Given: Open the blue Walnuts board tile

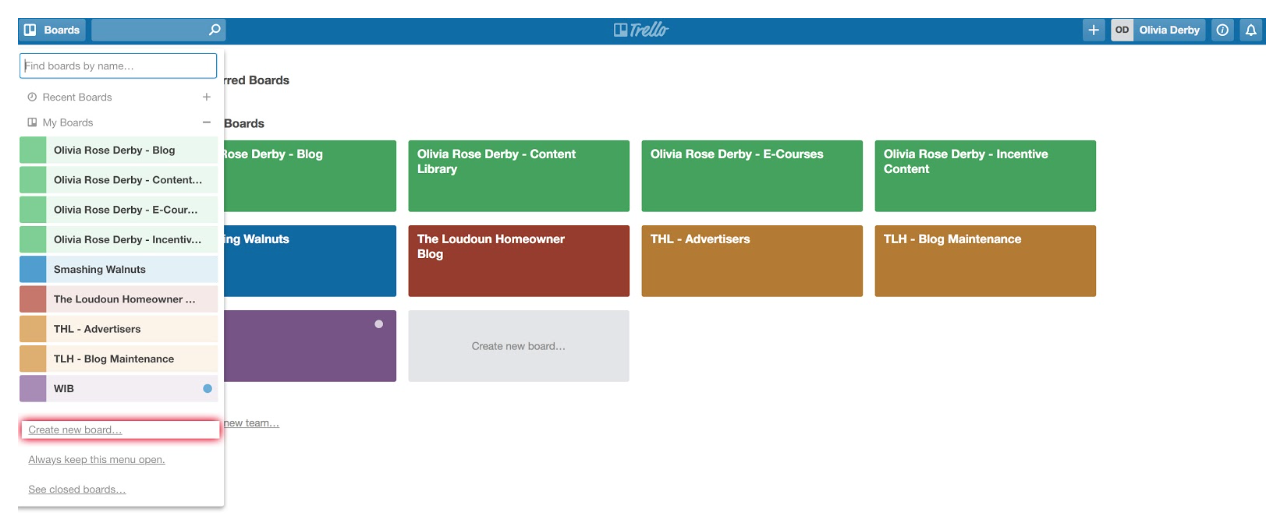Looking at the screenshot, I should tap(310, 261).
